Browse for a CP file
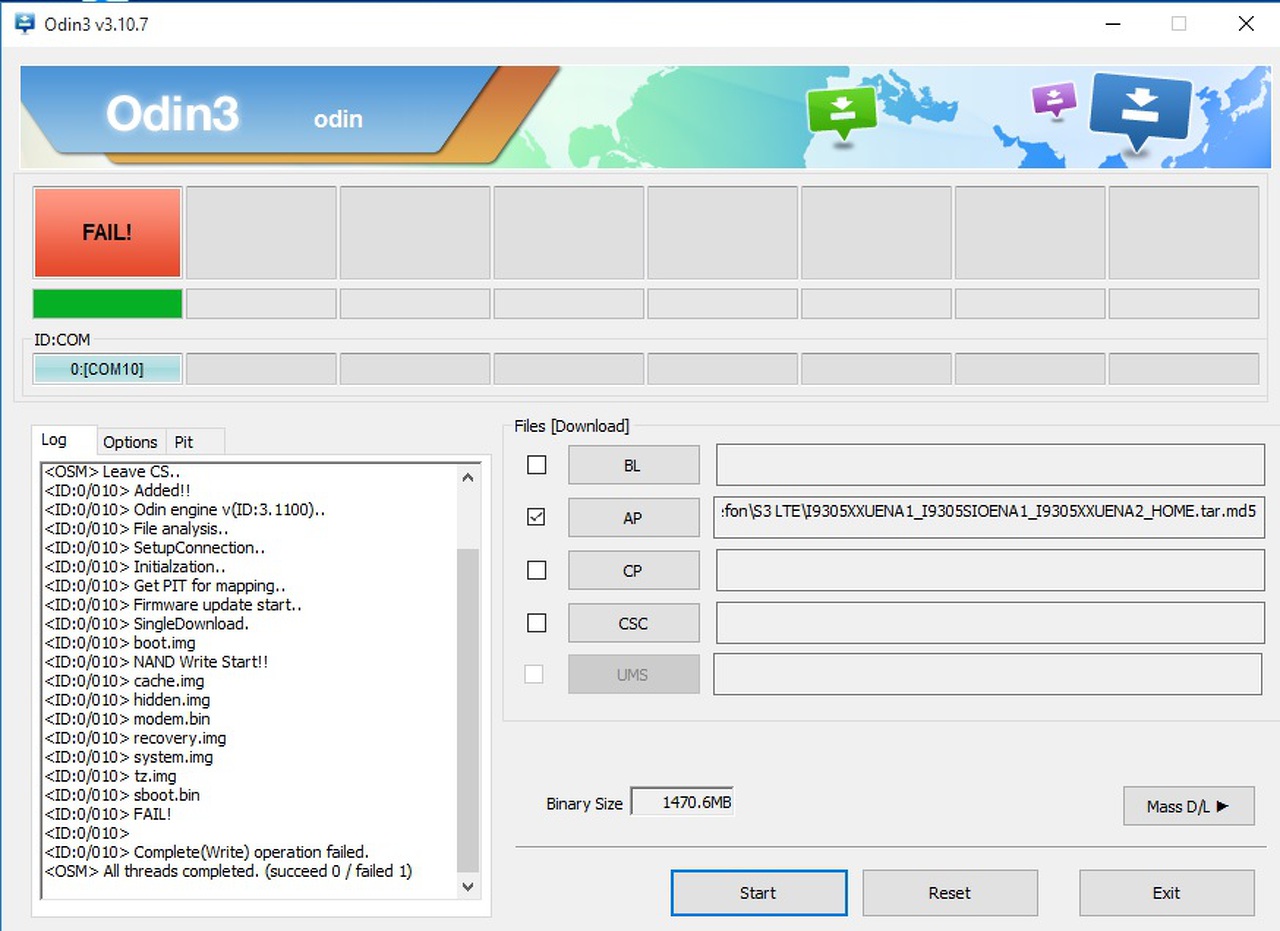Viewport: 1280px width, 931px height. (634, 571)
